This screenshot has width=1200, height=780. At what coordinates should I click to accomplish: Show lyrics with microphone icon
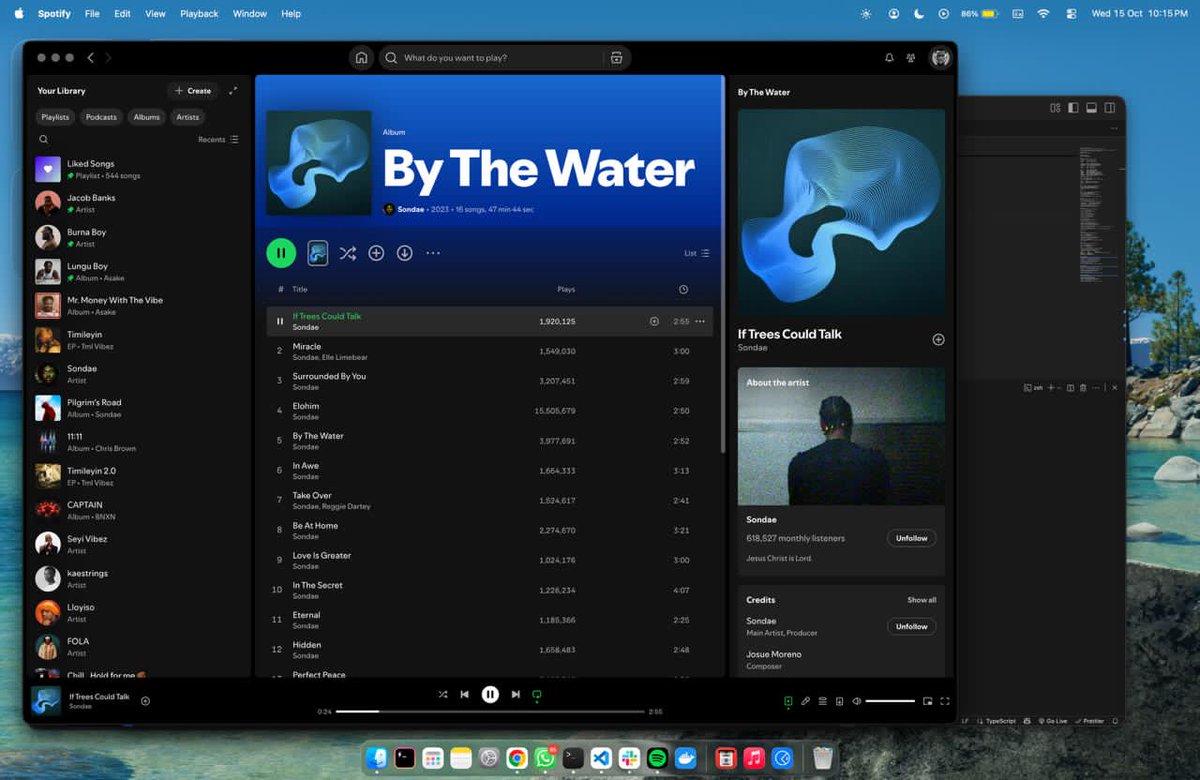pos(805,701)
